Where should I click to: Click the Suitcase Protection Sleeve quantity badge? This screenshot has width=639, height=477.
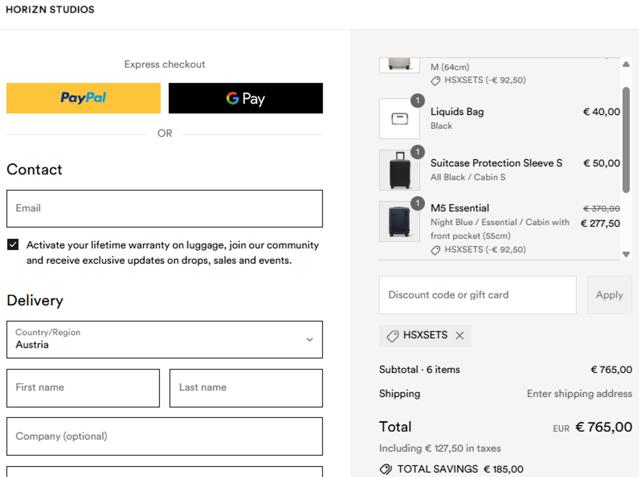pyautogui.click(x=417, y=152)
